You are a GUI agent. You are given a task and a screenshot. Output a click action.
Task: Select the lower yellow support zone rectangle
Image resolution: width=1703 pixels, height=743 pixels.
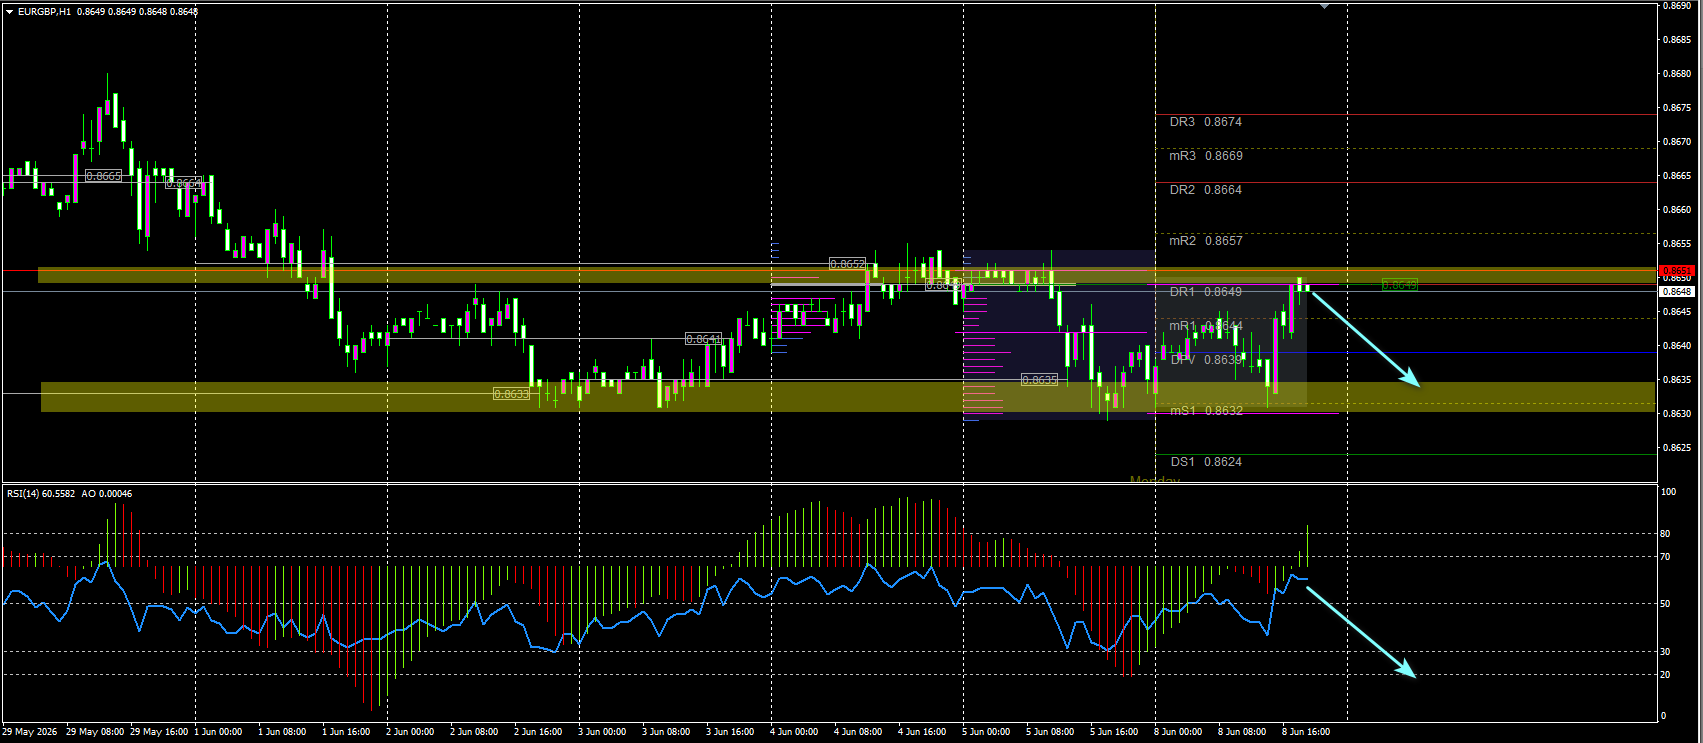tap(848, 397)
